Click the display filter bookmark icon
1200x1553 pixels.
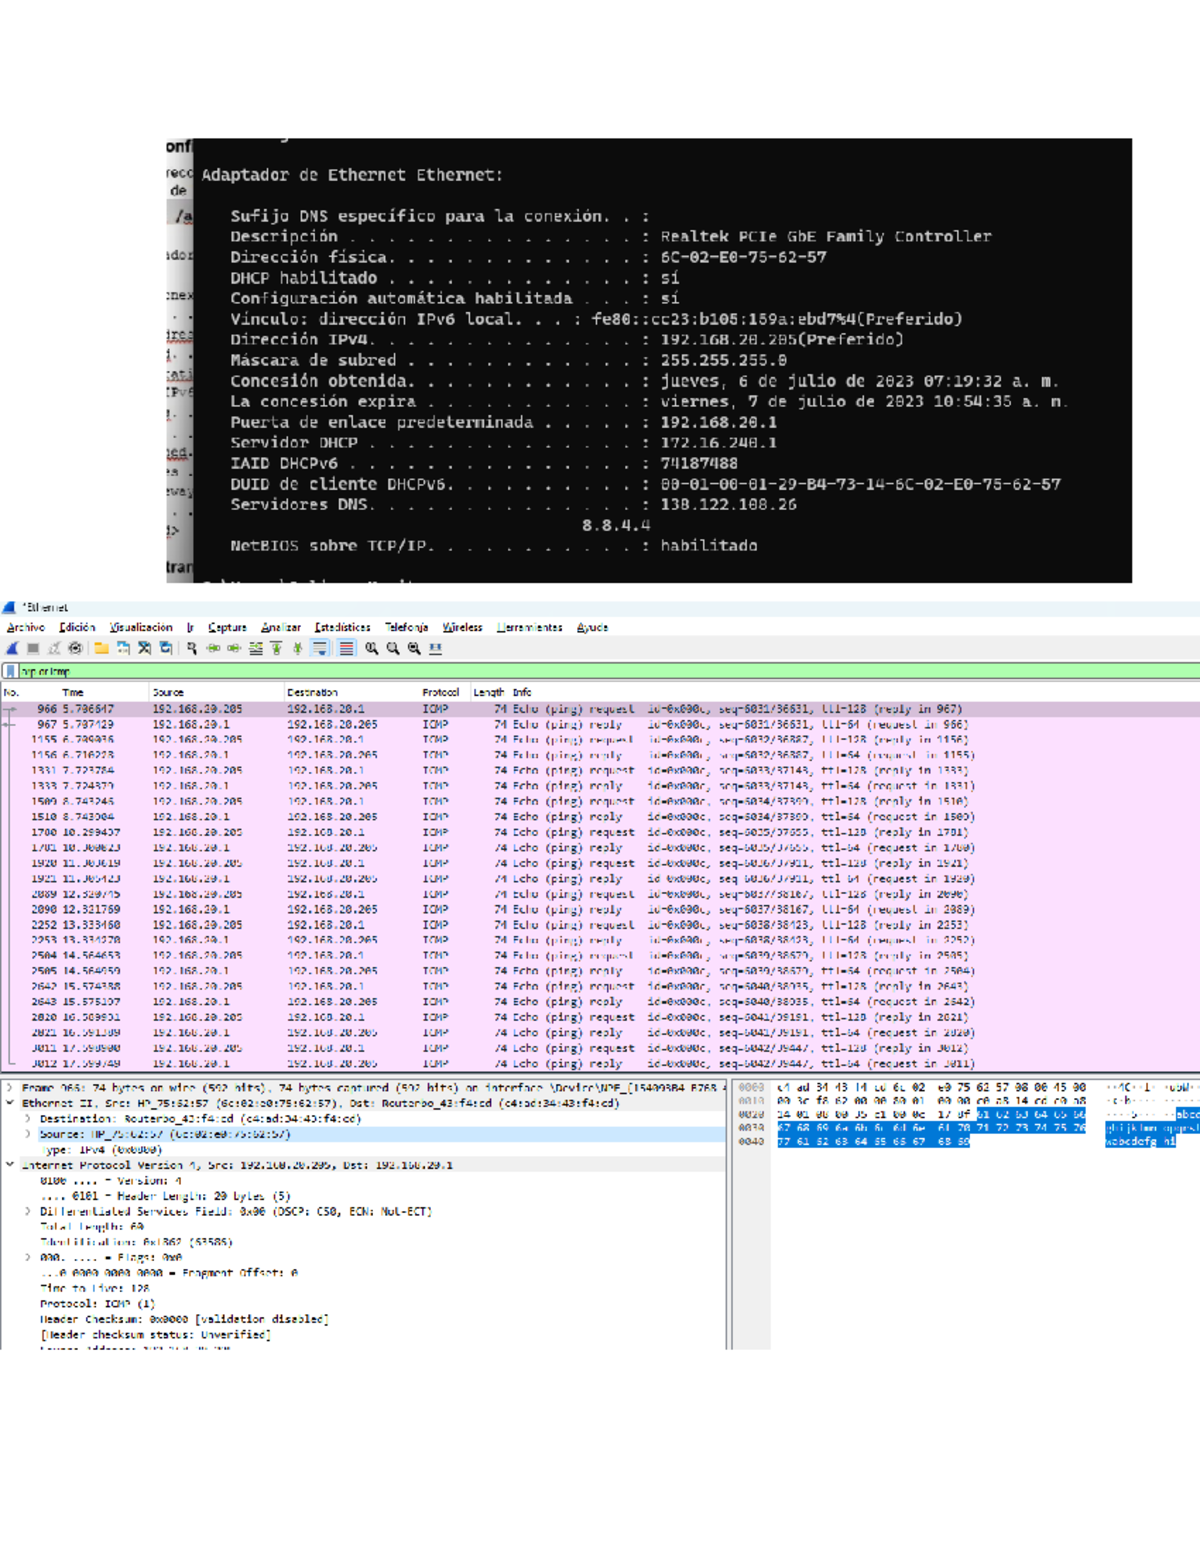[11, 671]
